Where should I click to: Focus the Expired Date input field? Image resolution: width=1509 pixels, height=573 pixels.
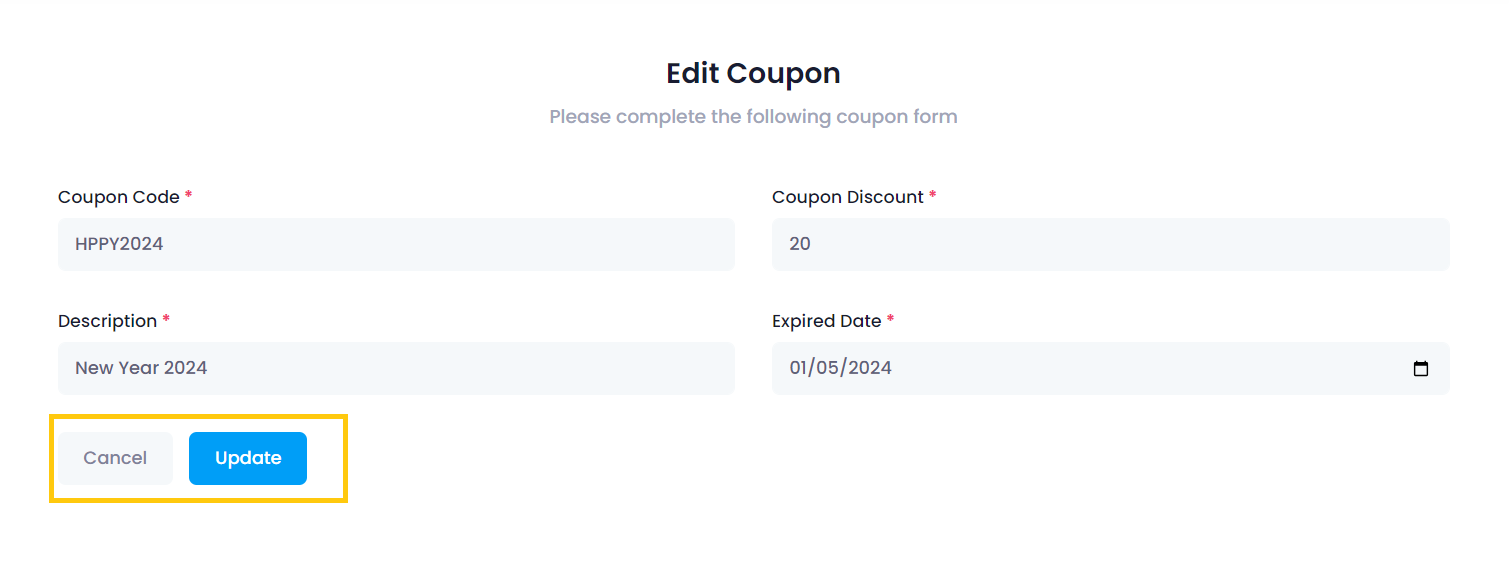point(1100,368)
